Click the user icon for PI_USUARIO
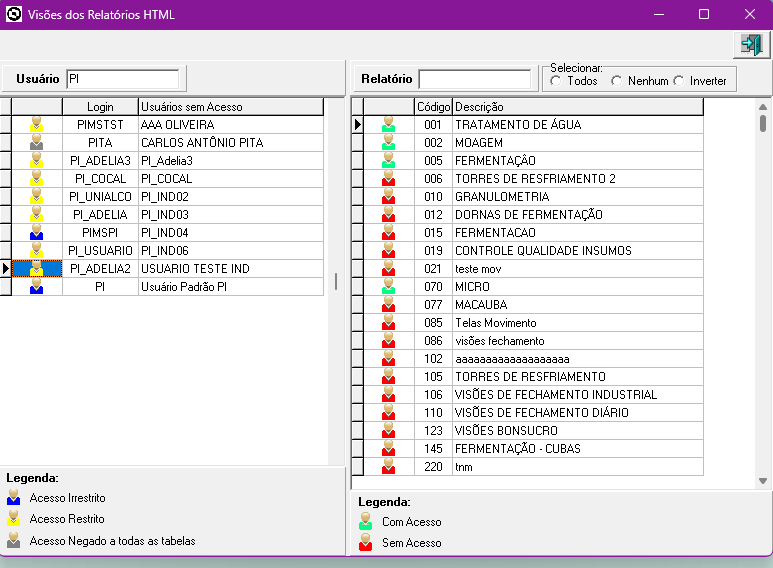 (x=36, y=250)
